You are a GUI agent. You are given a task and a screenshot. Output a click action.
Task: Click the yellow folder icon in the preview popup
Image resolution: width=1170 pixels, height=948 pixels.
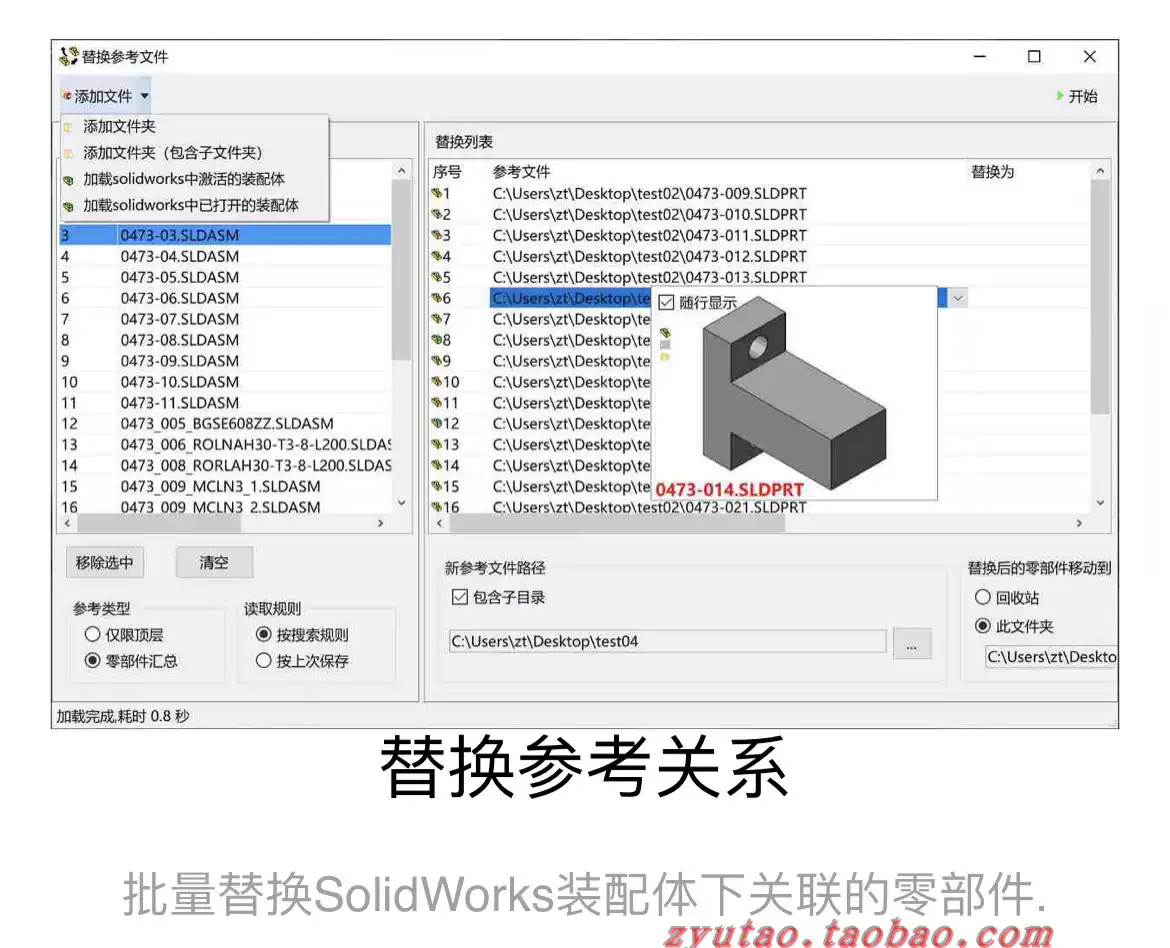666,358
